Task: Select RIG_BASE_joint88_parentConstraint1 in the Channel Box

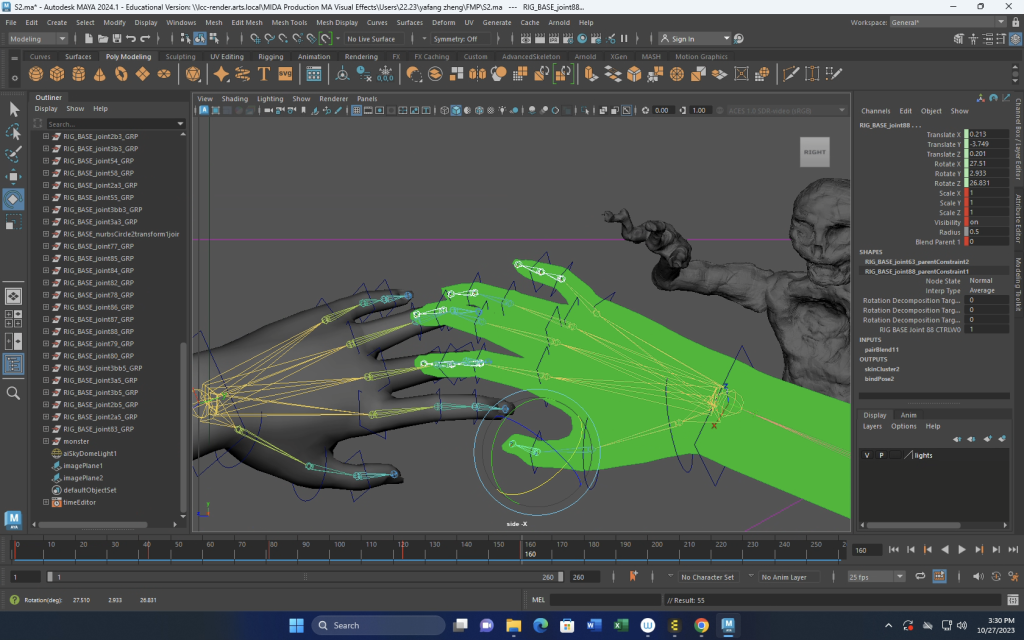Action: coord(918,271)
